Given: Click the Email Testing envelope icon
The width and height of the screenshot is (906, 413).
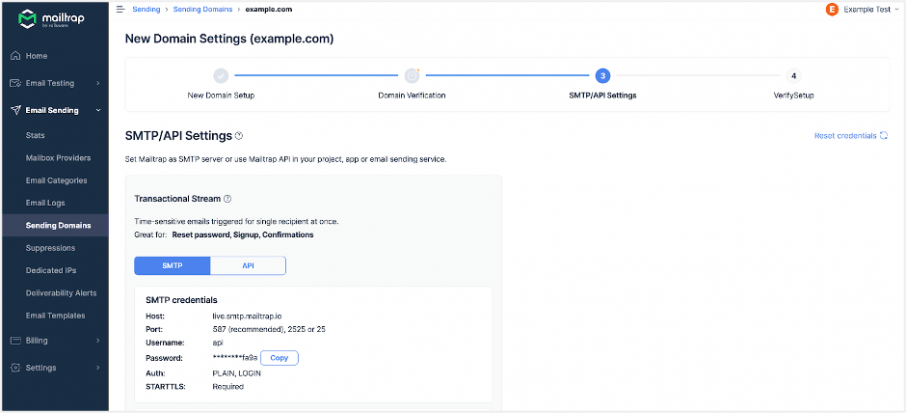Looking at the screenshot, I should tap(16, 83).
